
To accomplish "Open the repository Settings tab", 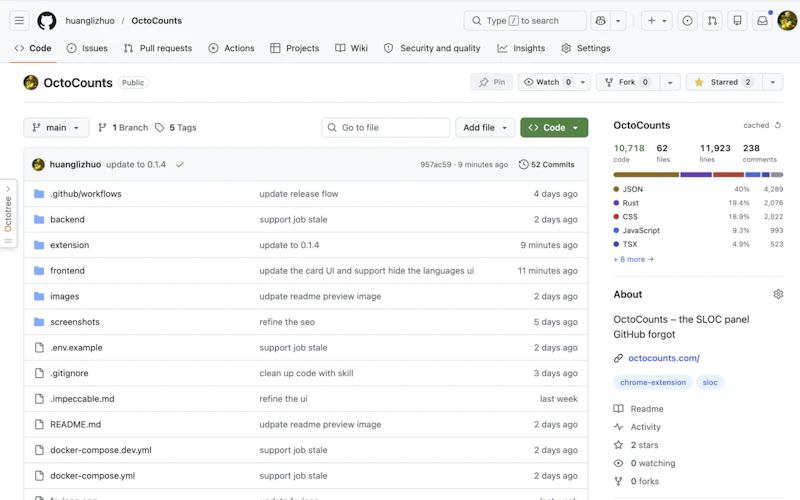I will (x=586, y=48).
